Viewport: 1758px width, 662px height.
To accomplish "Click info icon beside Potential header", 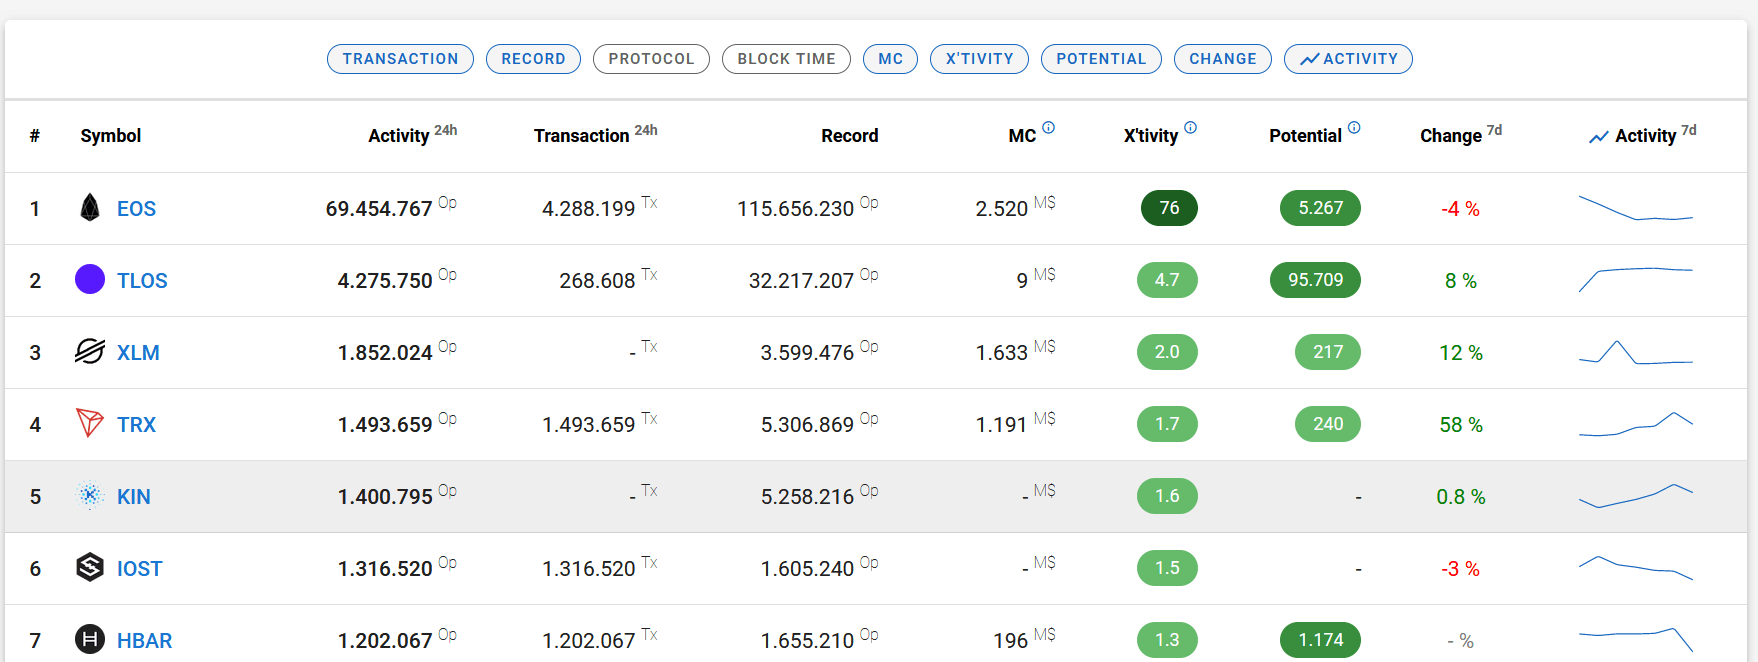I will [1354, 128].
